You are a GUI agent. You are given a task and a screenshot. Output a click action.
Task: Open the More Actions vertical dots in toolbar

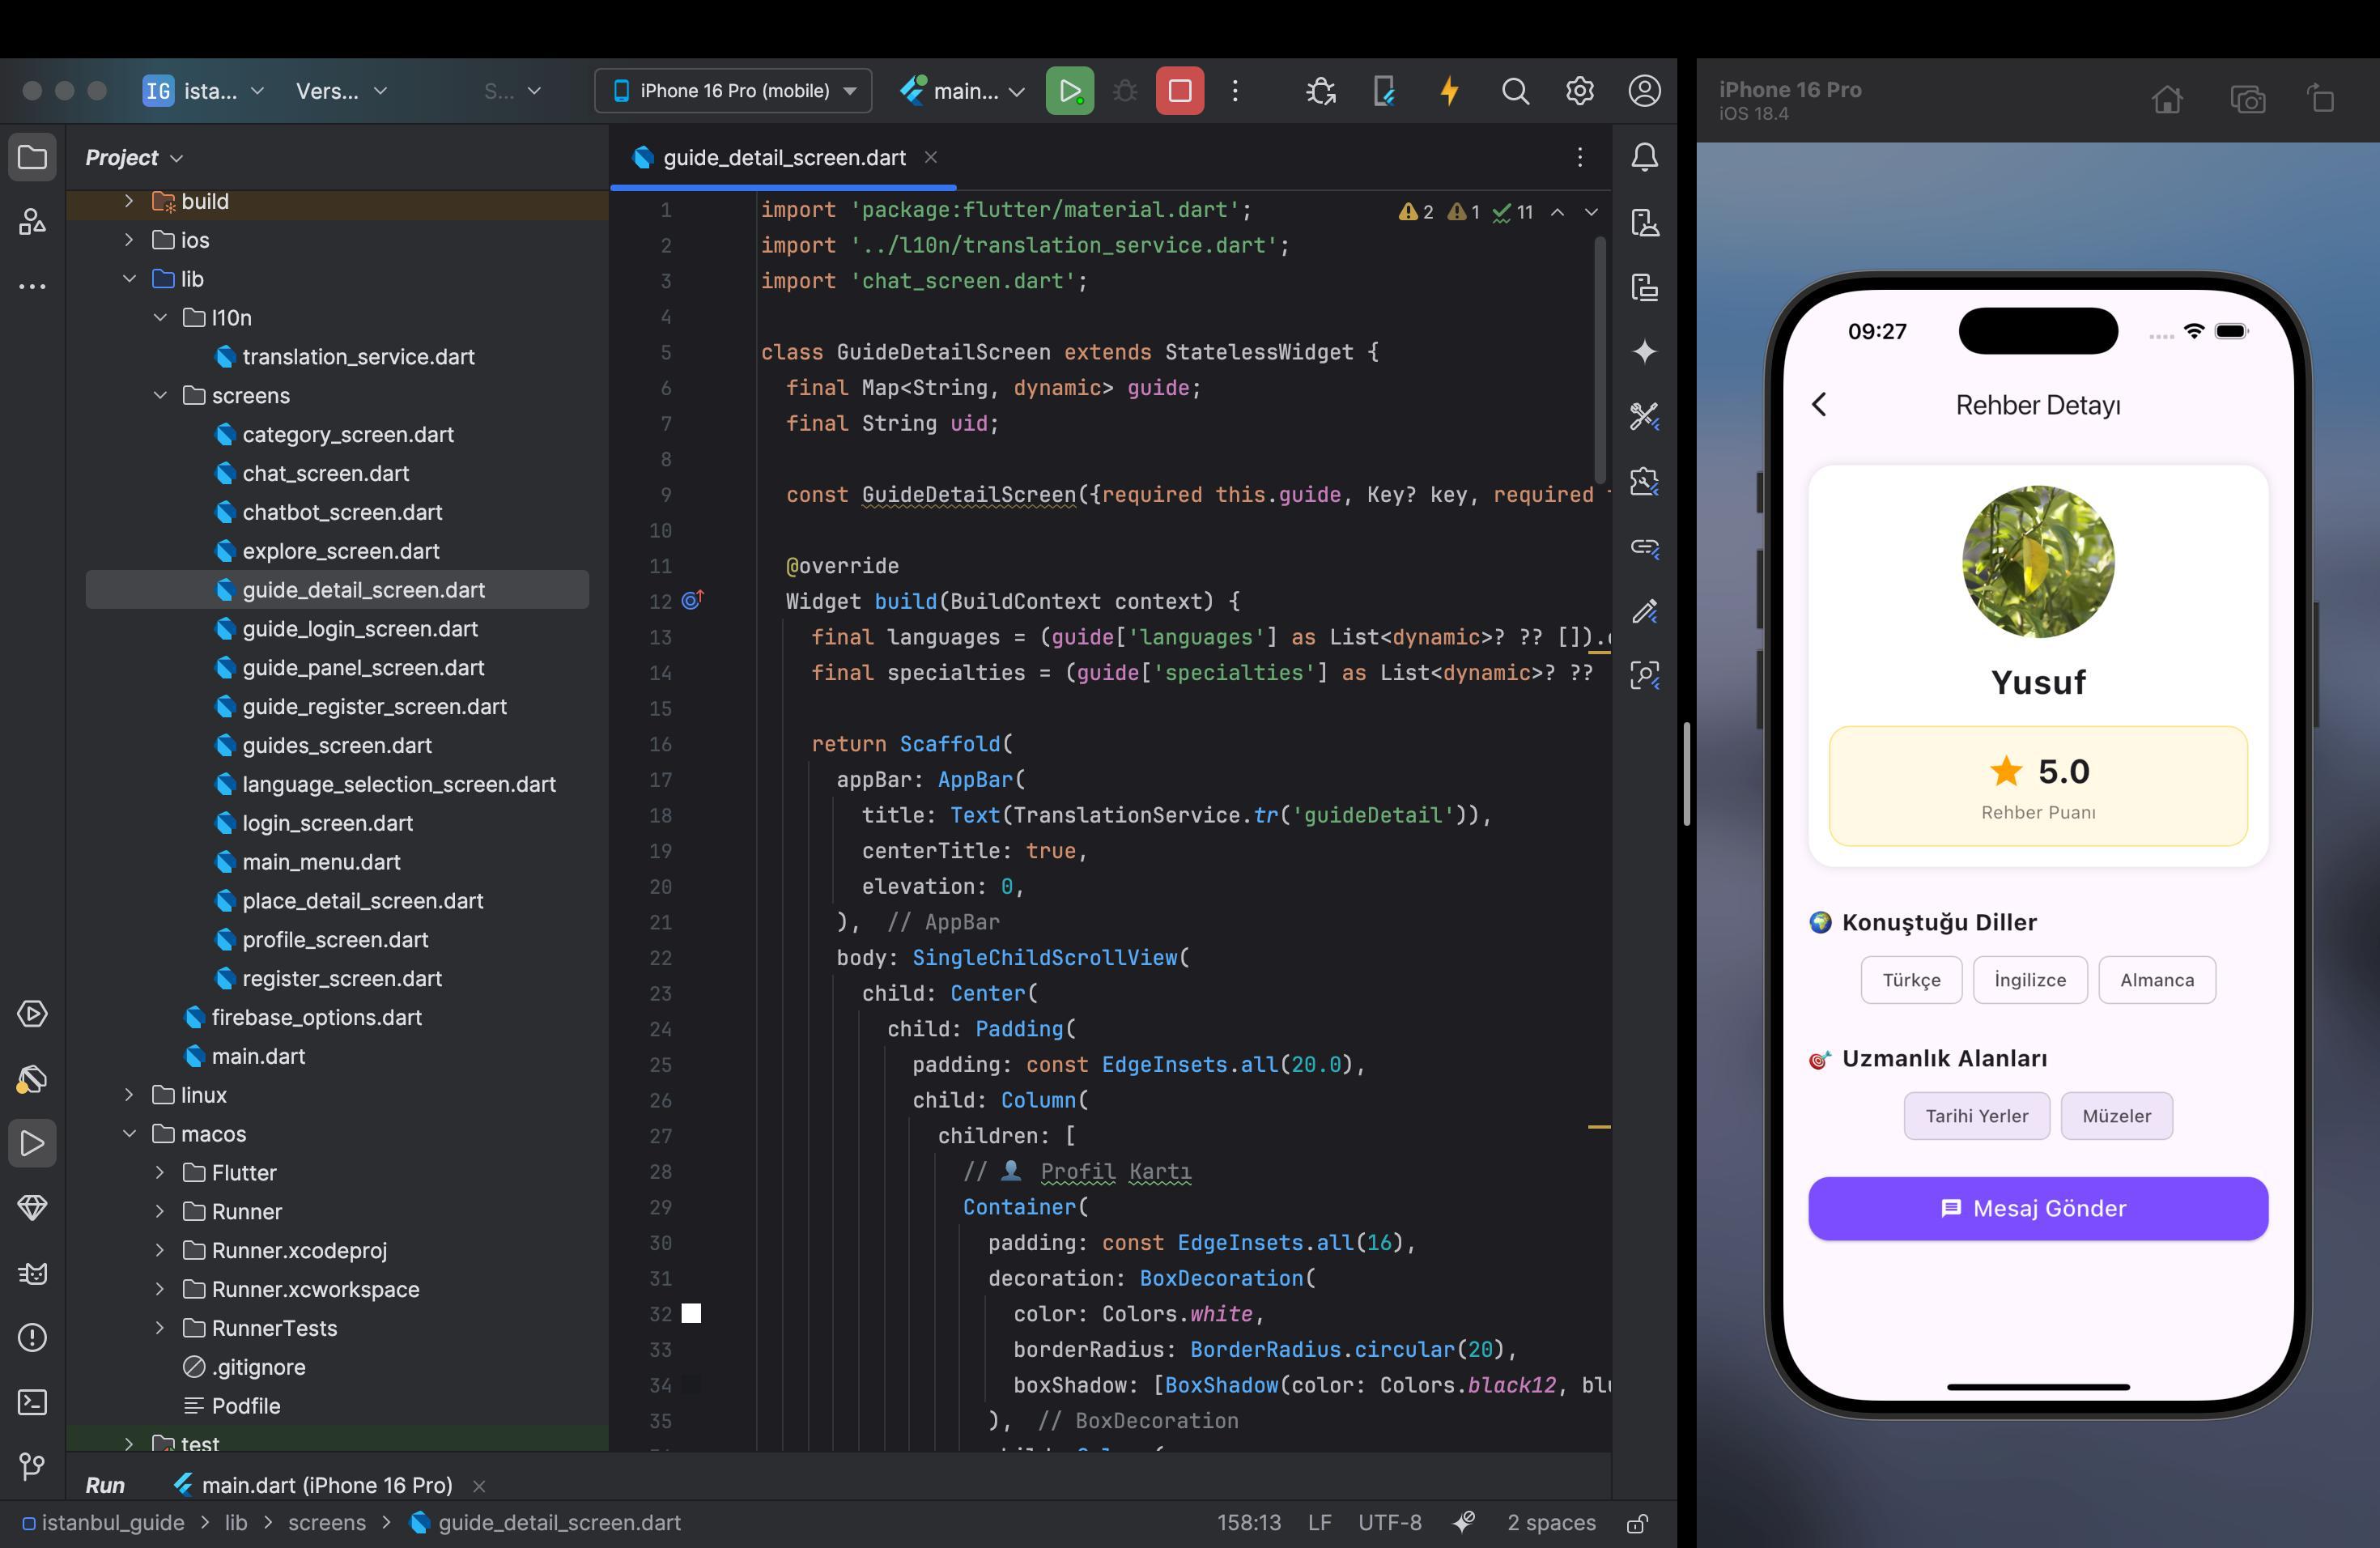click(x=1235, y=91)
